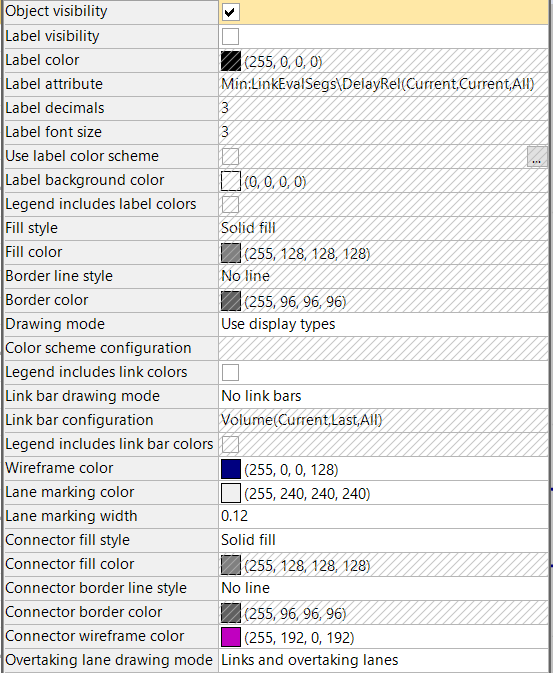The image size is (553, 673).
Task: Select the 'Connector wireframe color' row label
Action: (95, 637)
